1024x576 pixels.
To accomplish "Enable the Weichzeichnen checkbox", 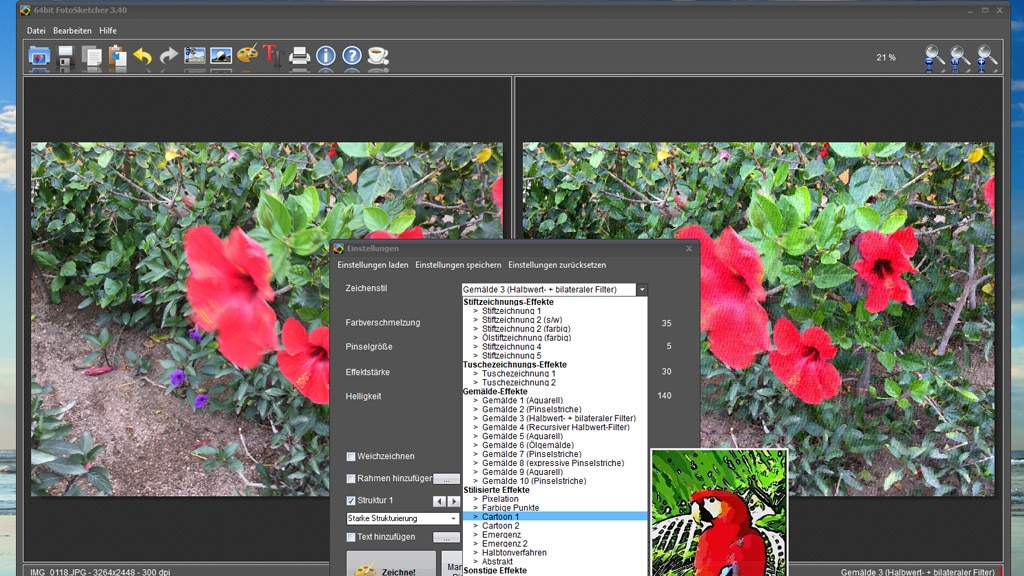I will (350, 455).
